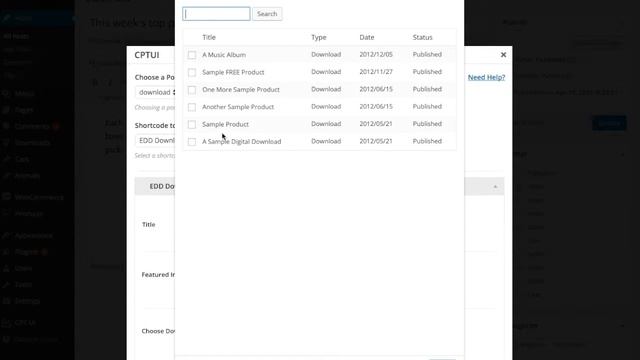The image size is (640, 360).
Task: Select the 'Another Sample Product' title
Action: pyautogui.click(x=238, y=107)
